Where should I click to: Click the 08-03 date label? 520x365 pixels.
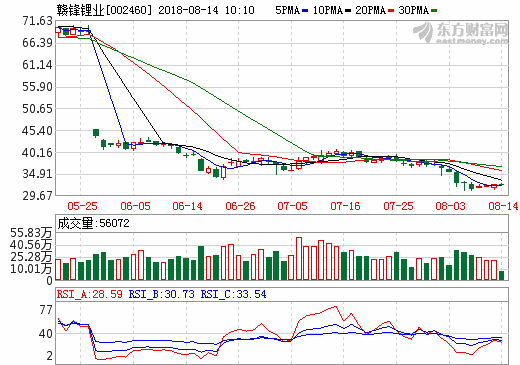(x=450, y=206)
